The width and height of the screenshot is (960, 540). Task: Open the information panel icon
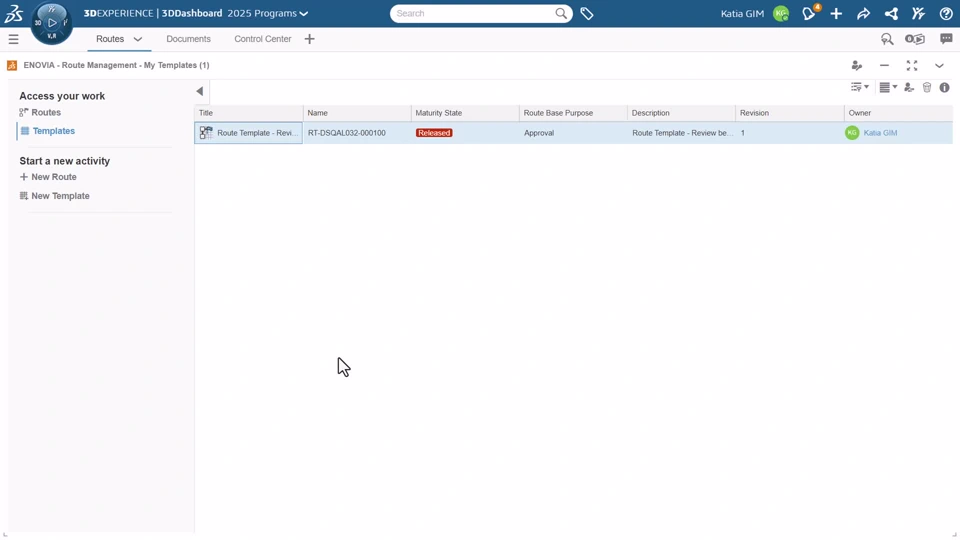945,88
